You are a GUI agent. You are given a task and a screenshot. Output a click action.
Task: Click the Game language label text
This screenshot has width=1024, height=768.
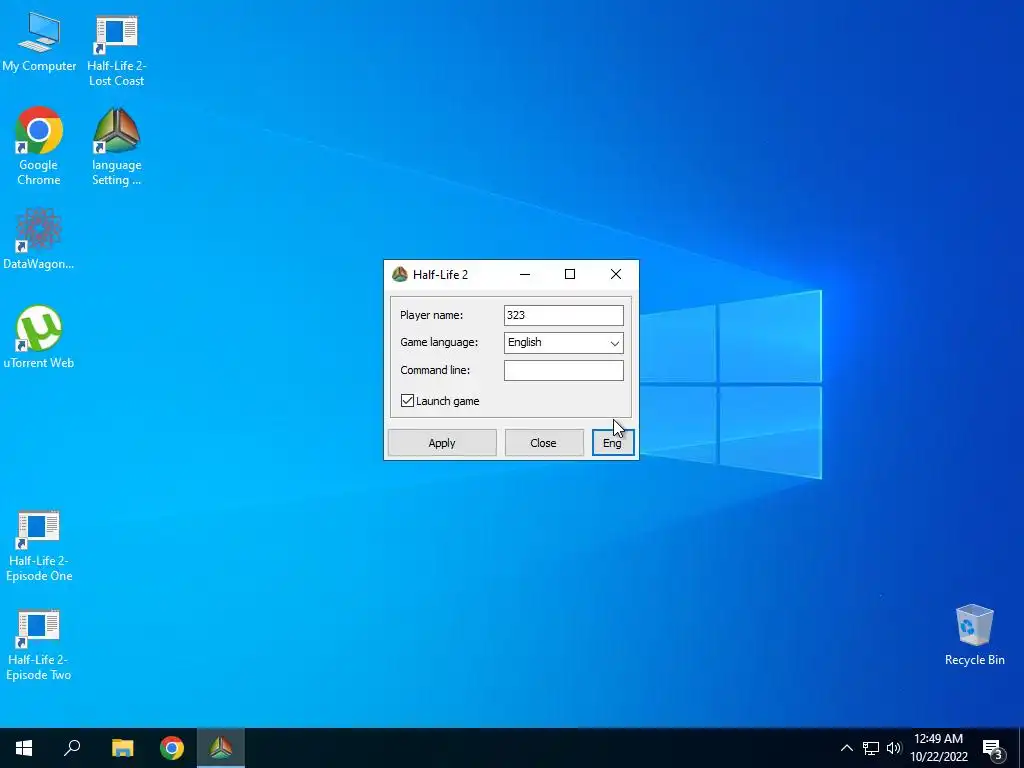click(439, 342)
